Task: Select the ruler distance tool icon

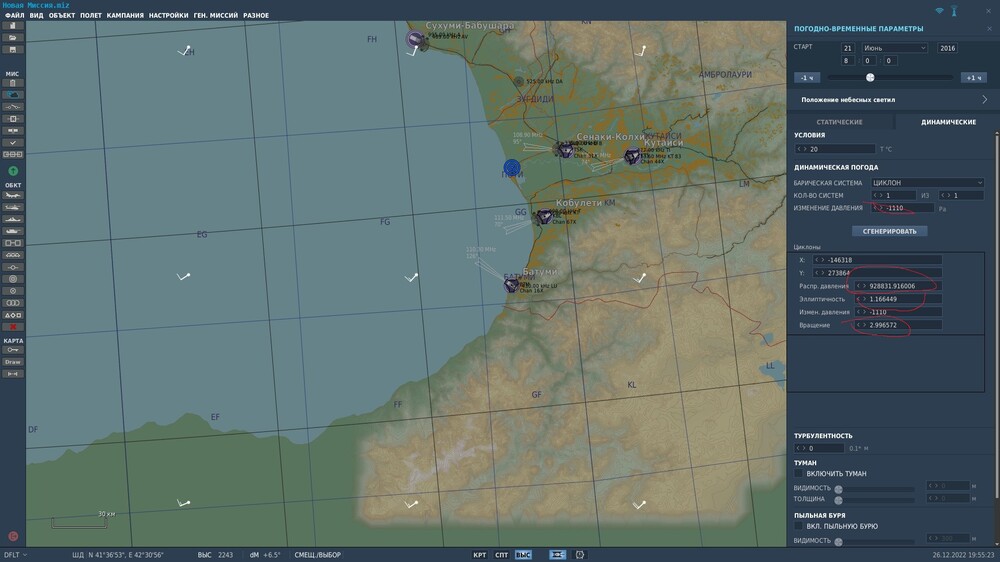Action: 13,374
